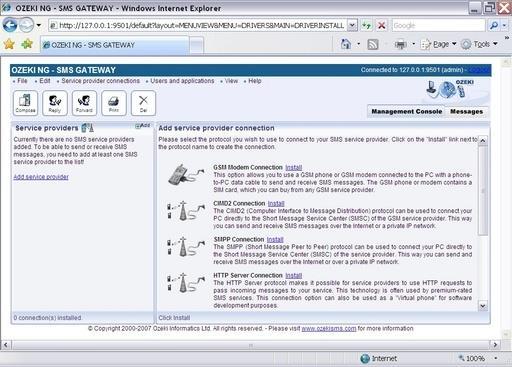Click the Compose toolbar icon
The image size is (512, 367).
coord(25,103)
